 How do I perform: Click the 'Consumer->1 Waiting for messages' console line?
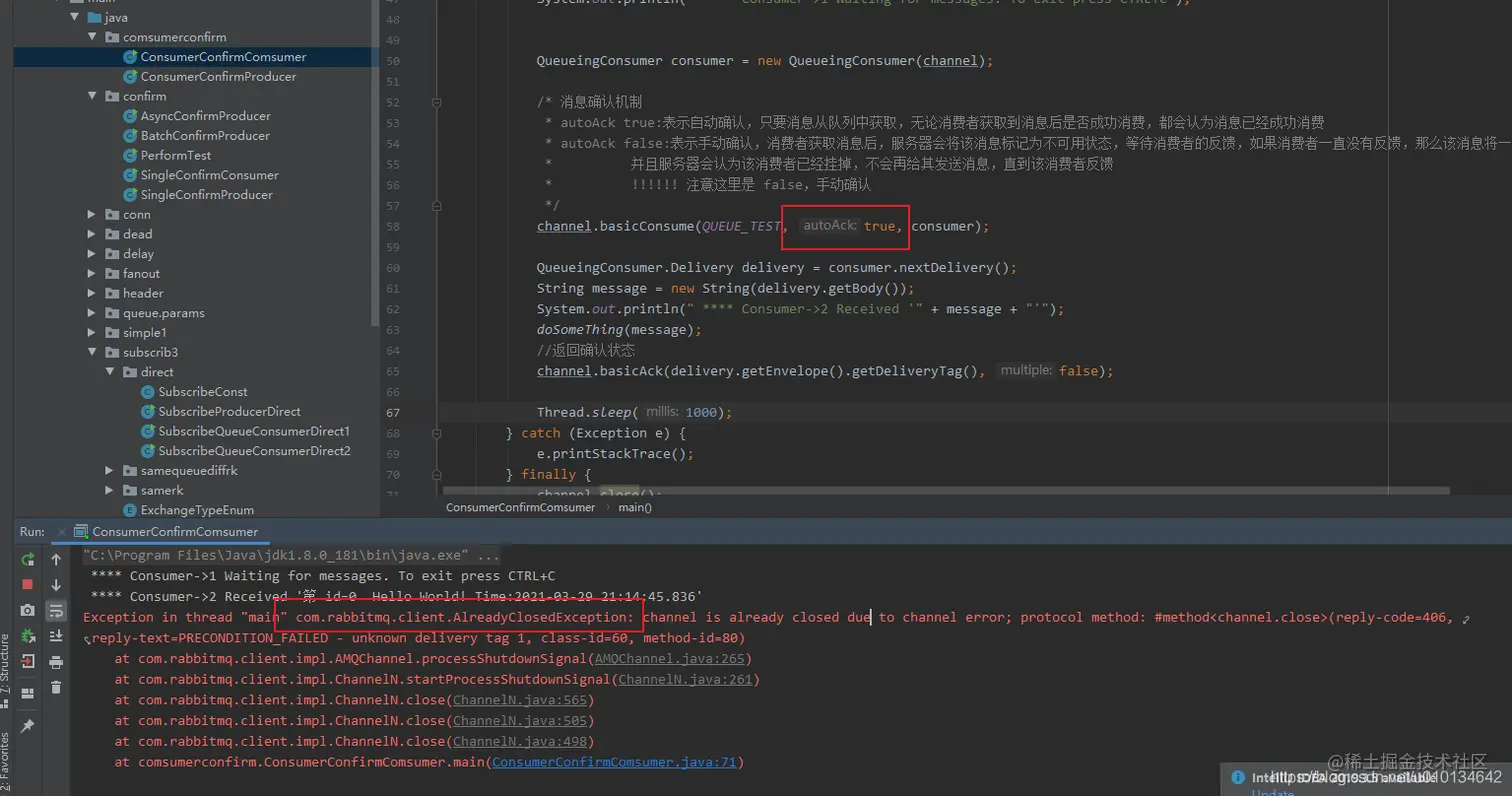[322, 576]
